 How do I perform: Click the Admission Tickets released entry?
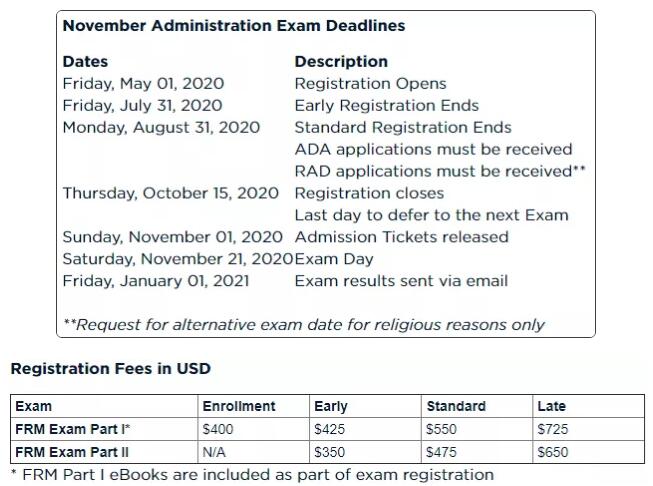tap(401, 237)
